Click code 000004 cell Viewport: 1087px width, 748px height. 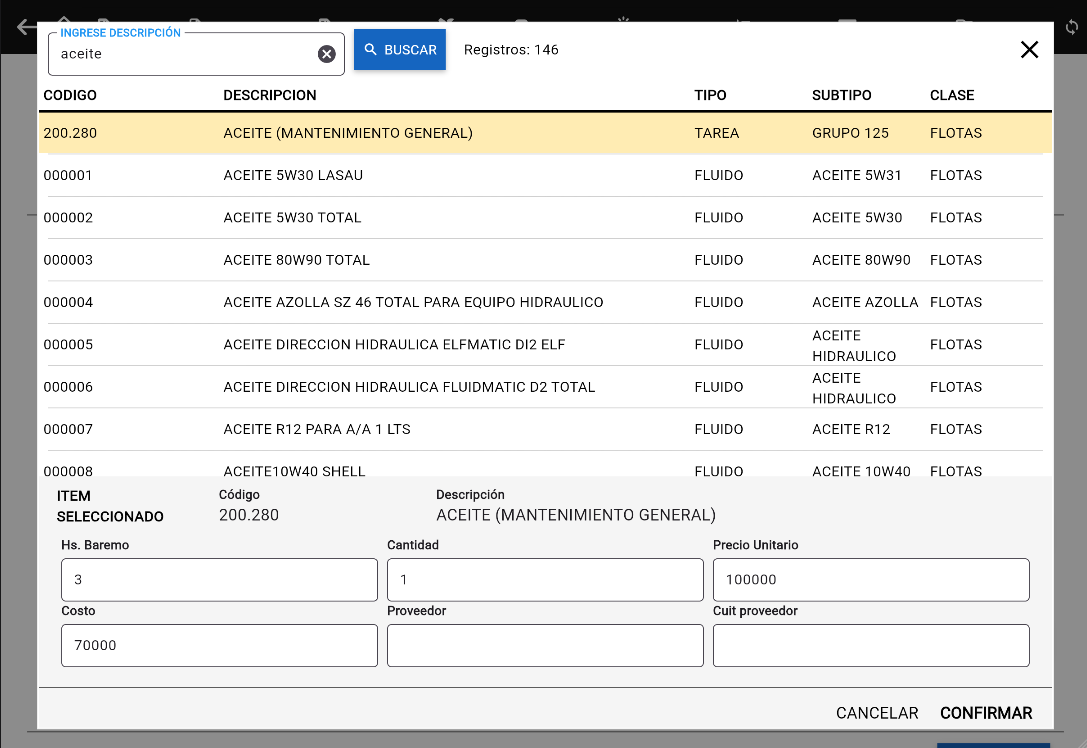(x=68, y=302)
